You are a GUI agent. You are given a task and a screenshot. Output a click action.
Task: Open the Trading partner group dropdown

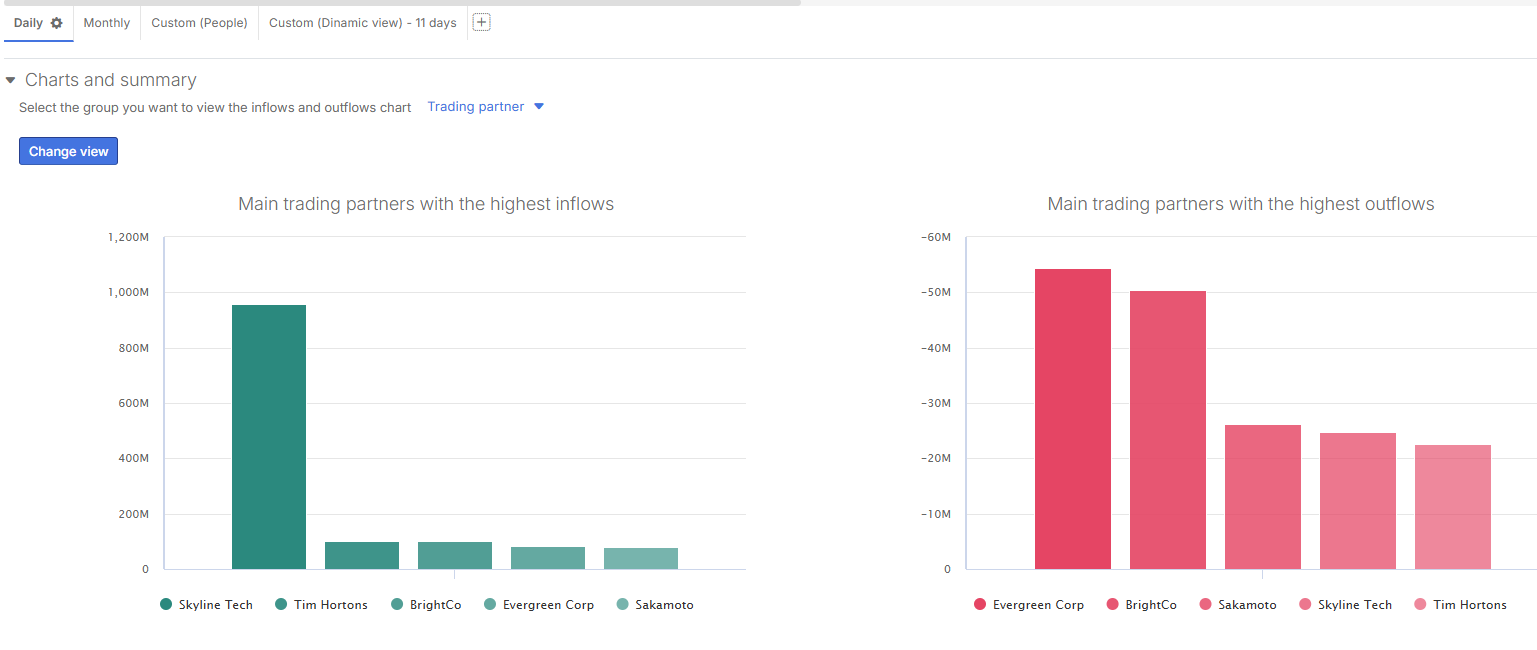point(485,107)
